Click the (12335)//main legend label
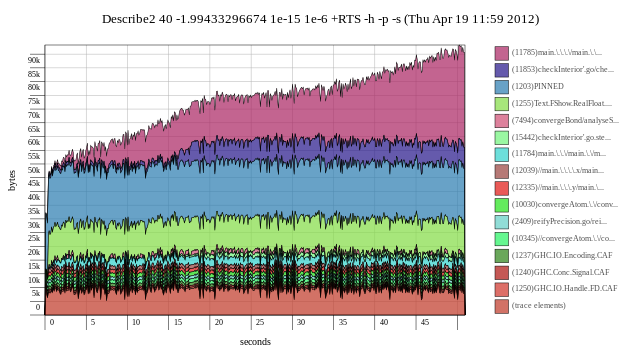 click(x=558, y=187)
